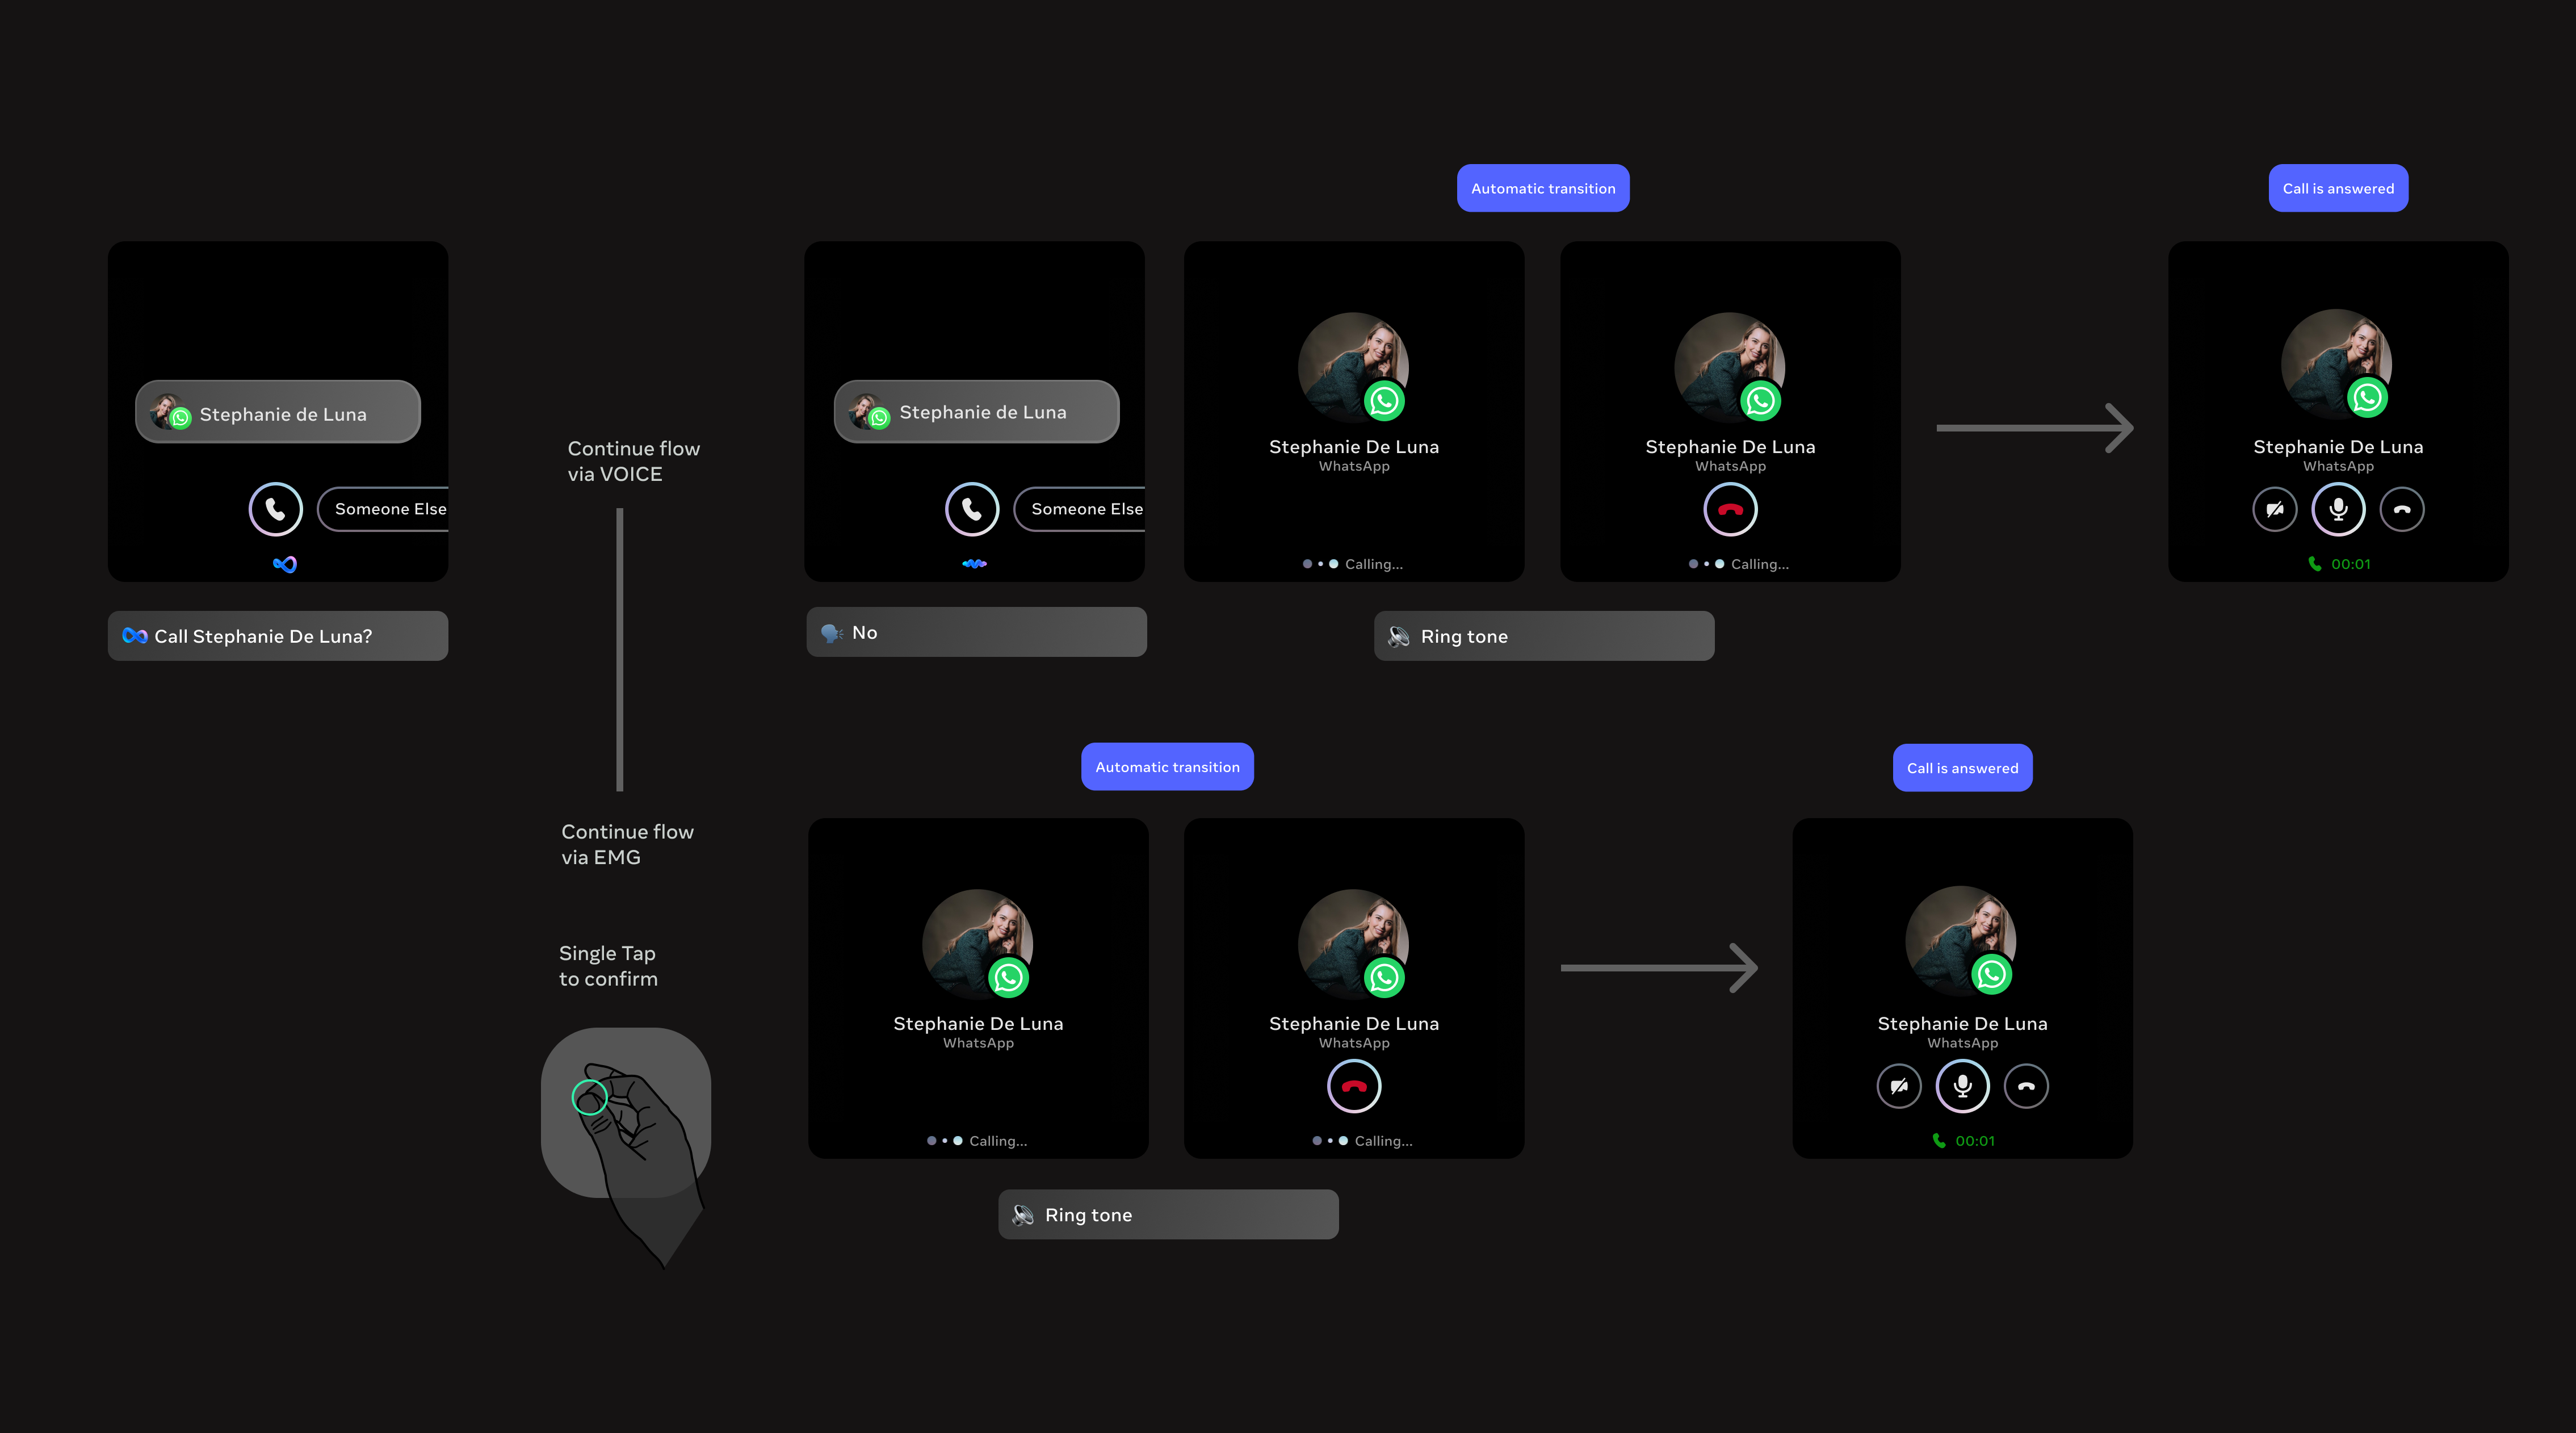This screenshot has height=1433, width=2576.
Task: Select the 'Call is answered' badge
Action: coord(2337,188)
